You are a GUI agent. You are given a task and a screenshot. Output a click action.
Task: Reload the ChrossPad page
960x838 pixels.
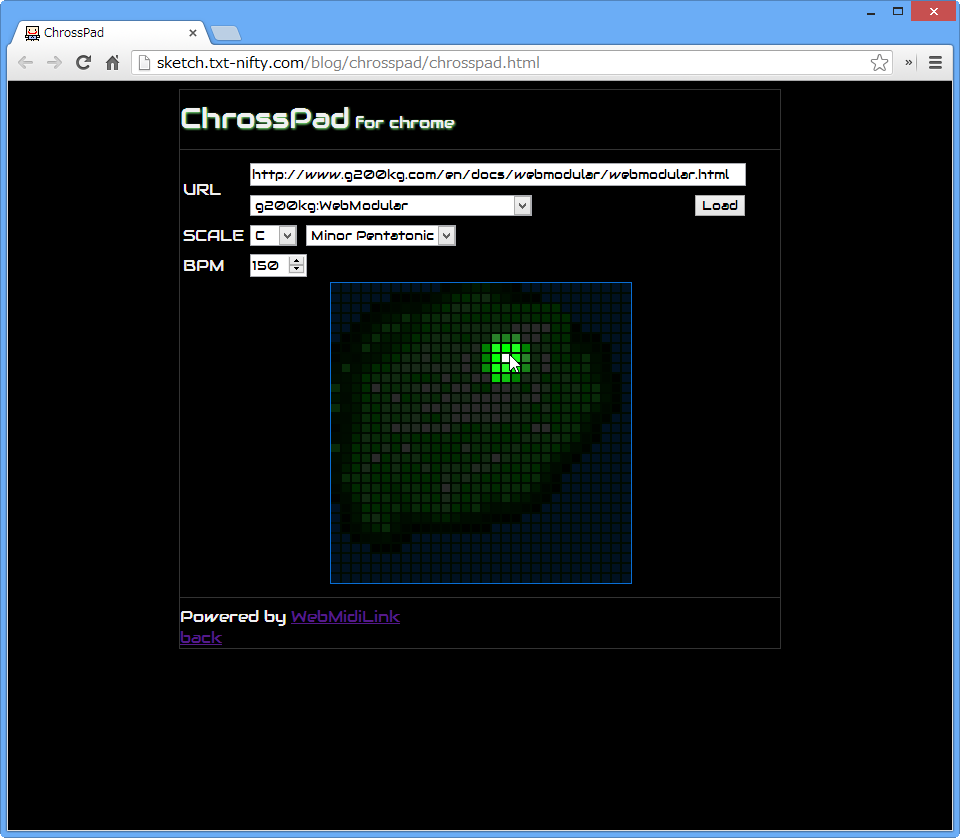83,62
